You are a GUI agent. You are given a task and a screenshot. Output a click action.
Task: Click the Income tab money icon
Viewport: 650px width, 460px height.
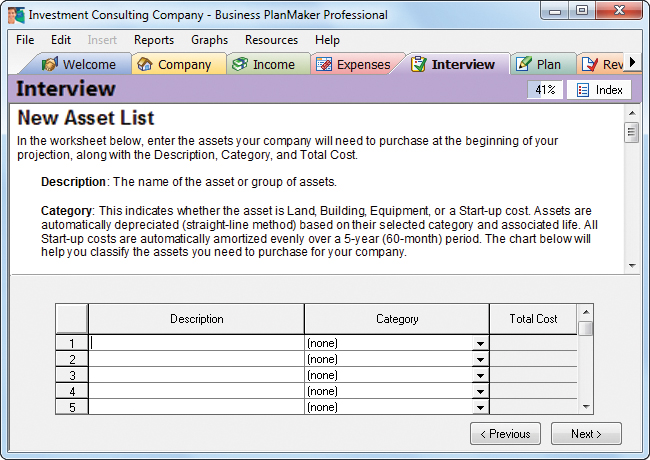pyautogui.click(x=239, y=64)
